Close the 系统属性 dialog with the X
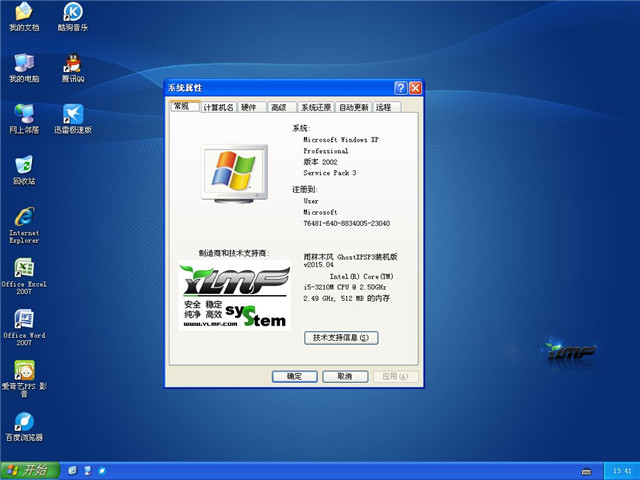Viewport: 640px width, 480px height. (x=416, y=88)
